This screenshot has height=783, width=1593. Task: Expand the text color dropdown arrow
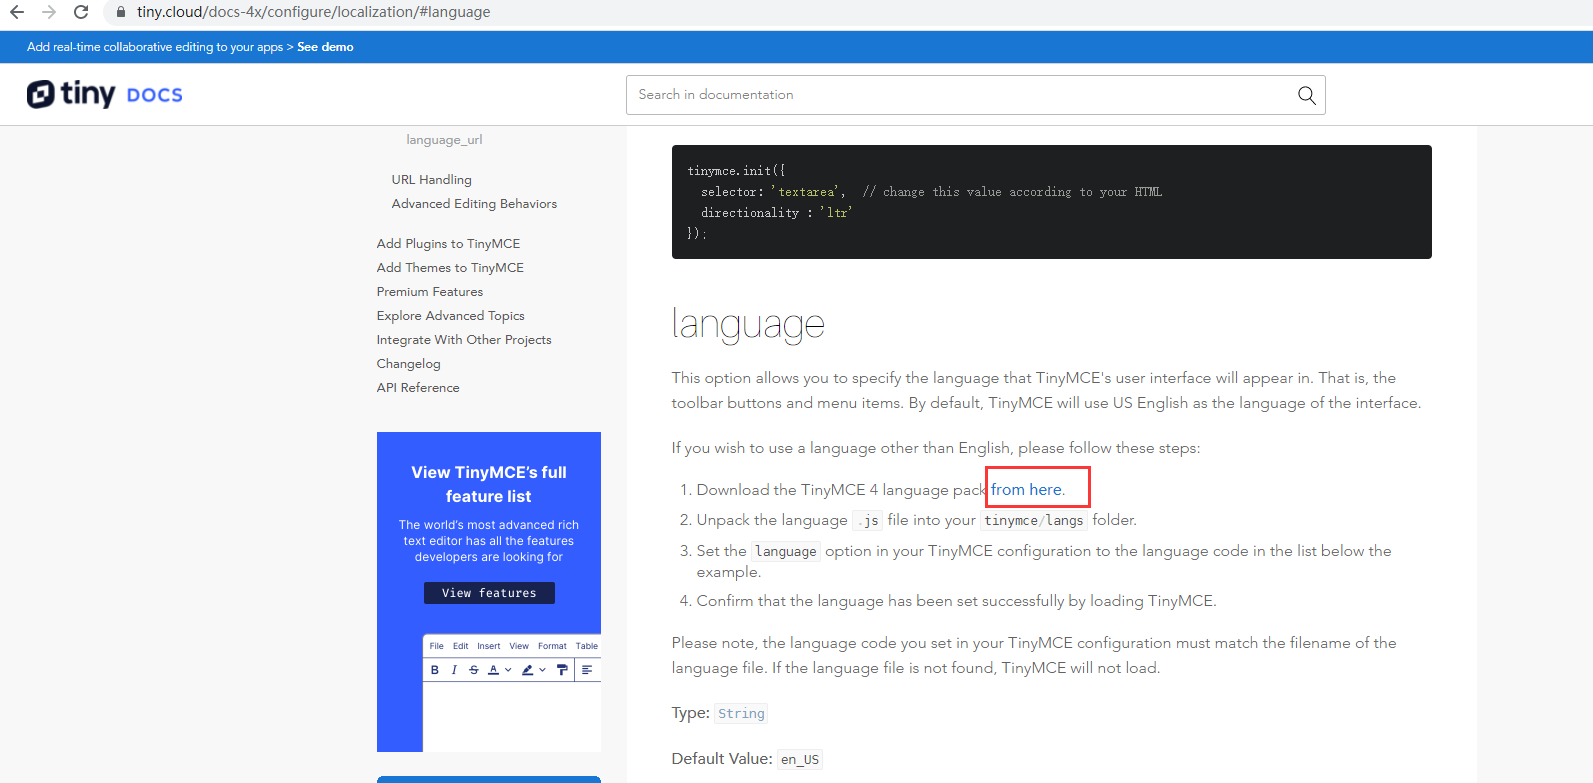[508, 670]
